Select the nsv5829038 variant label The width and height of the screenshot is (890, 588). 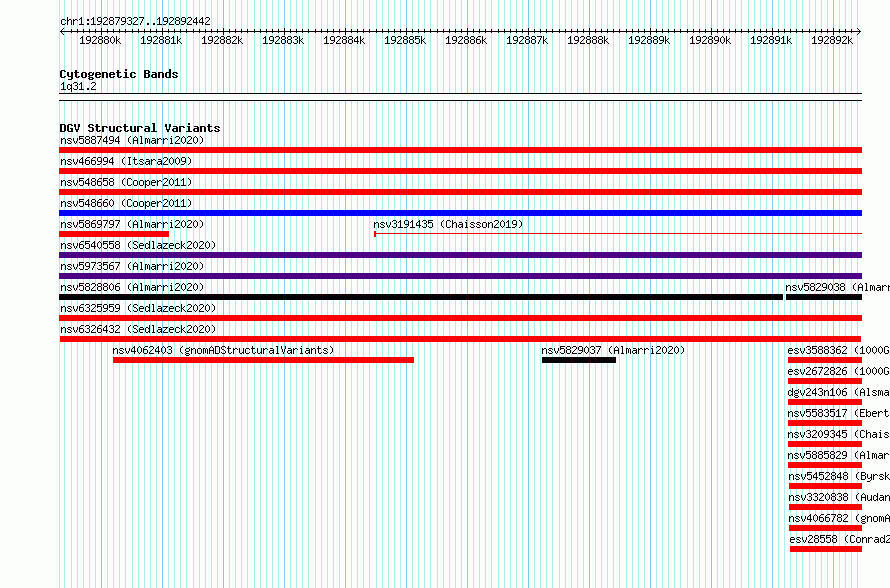click(x=838, y=287)
